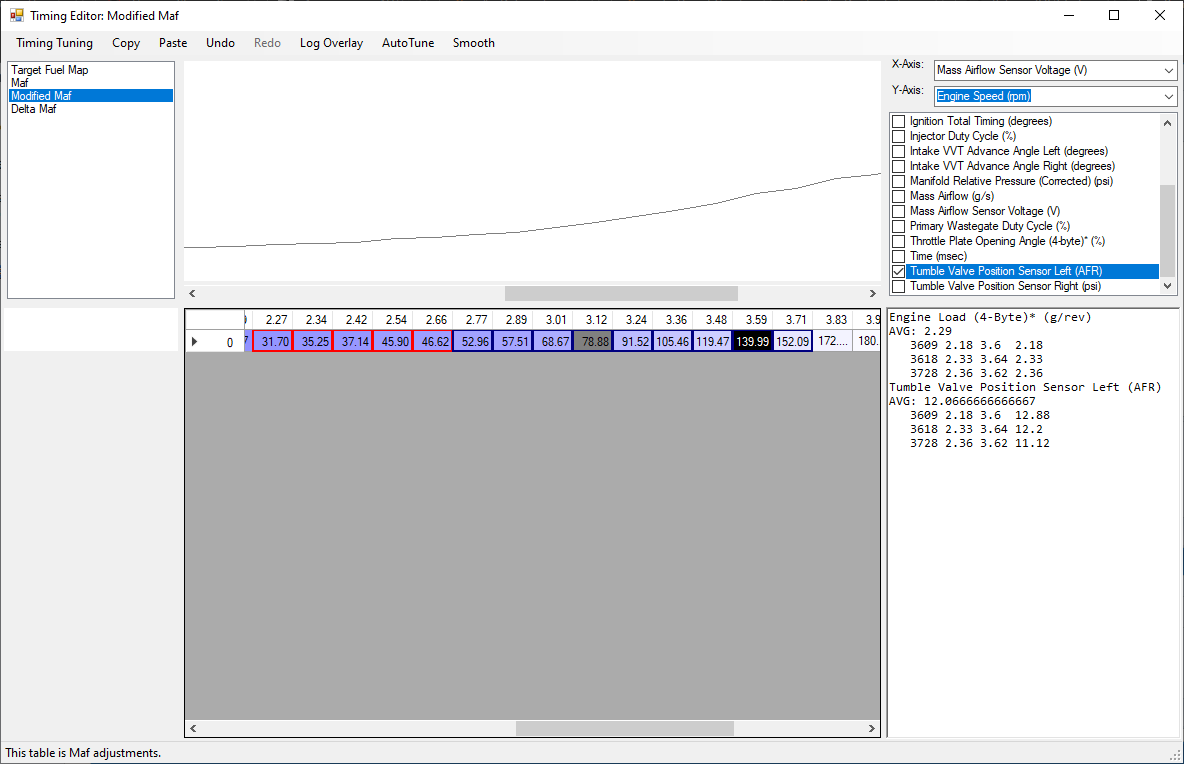Open the Log Overlay menu
1184x764 pixels.
coord(331,43)
